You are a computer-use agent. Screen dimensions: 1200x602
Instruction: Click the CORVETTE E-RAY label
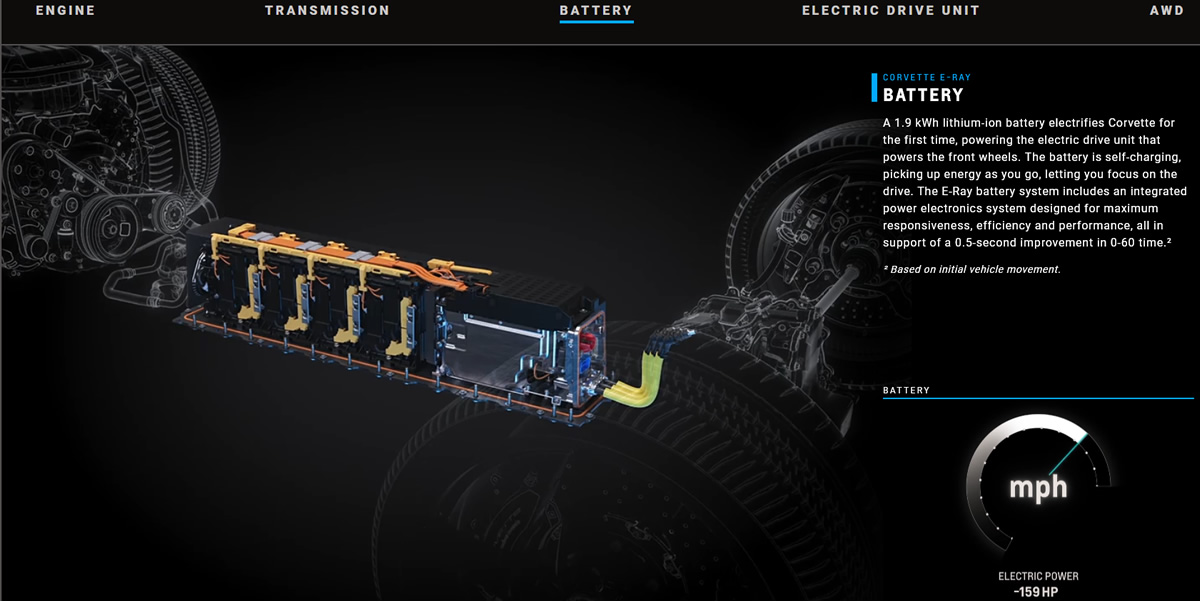[x=927, y=77]
